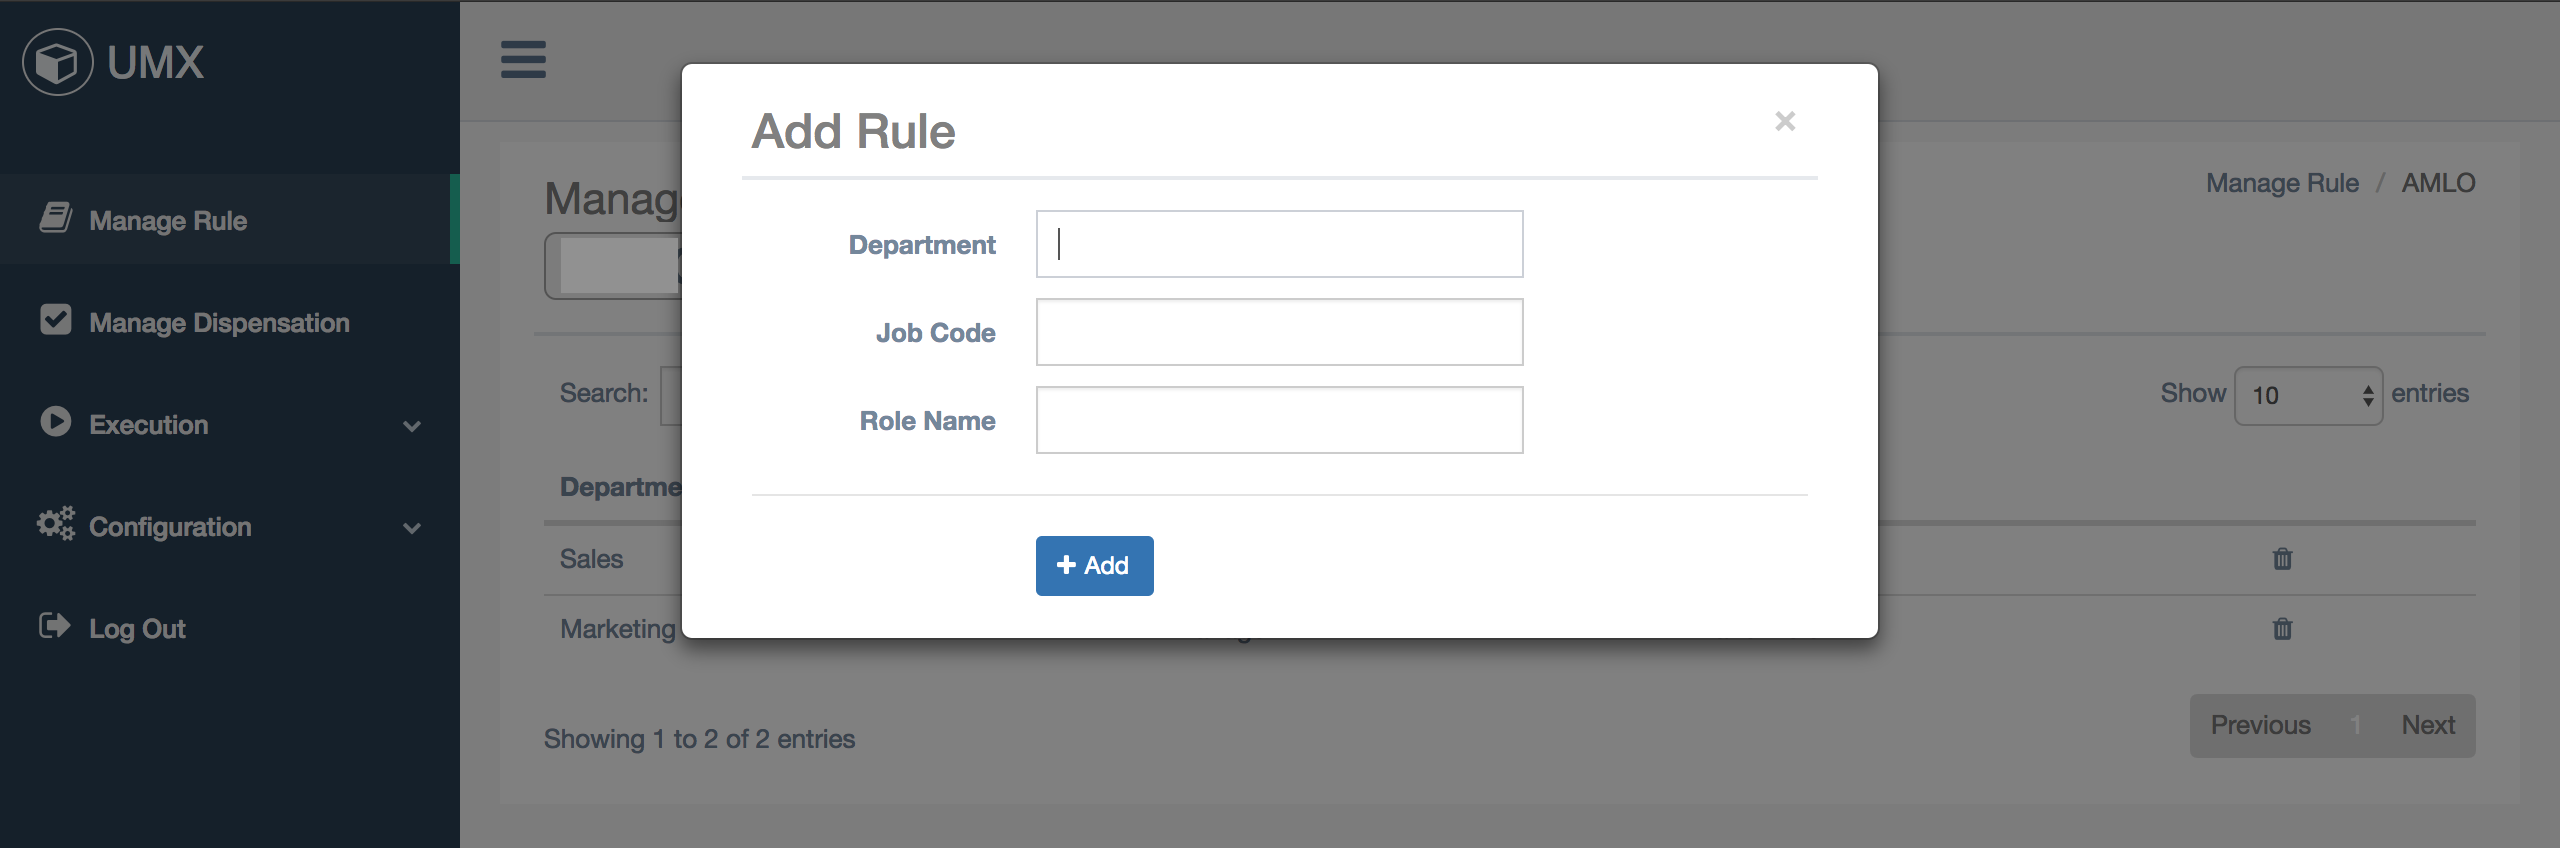Viewport: 2560px width, 848px height.
Task: Click the Manage Rule book icon
Action: pos(56,217)
